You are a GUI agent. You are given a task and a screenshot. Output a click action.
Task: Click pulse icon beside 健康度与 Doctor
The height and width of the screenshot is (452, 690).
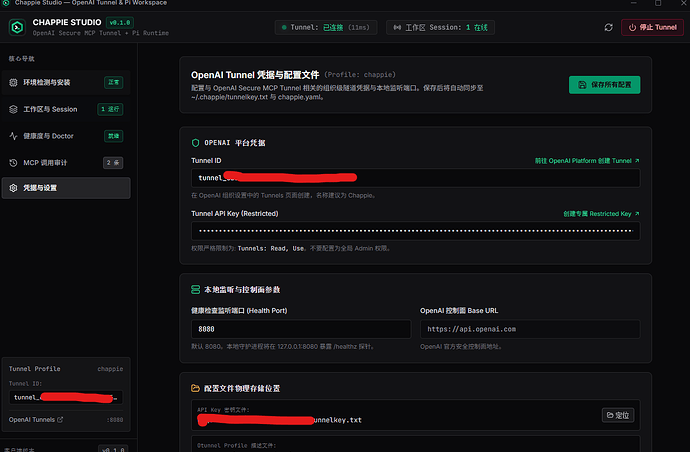pos(13,136)
